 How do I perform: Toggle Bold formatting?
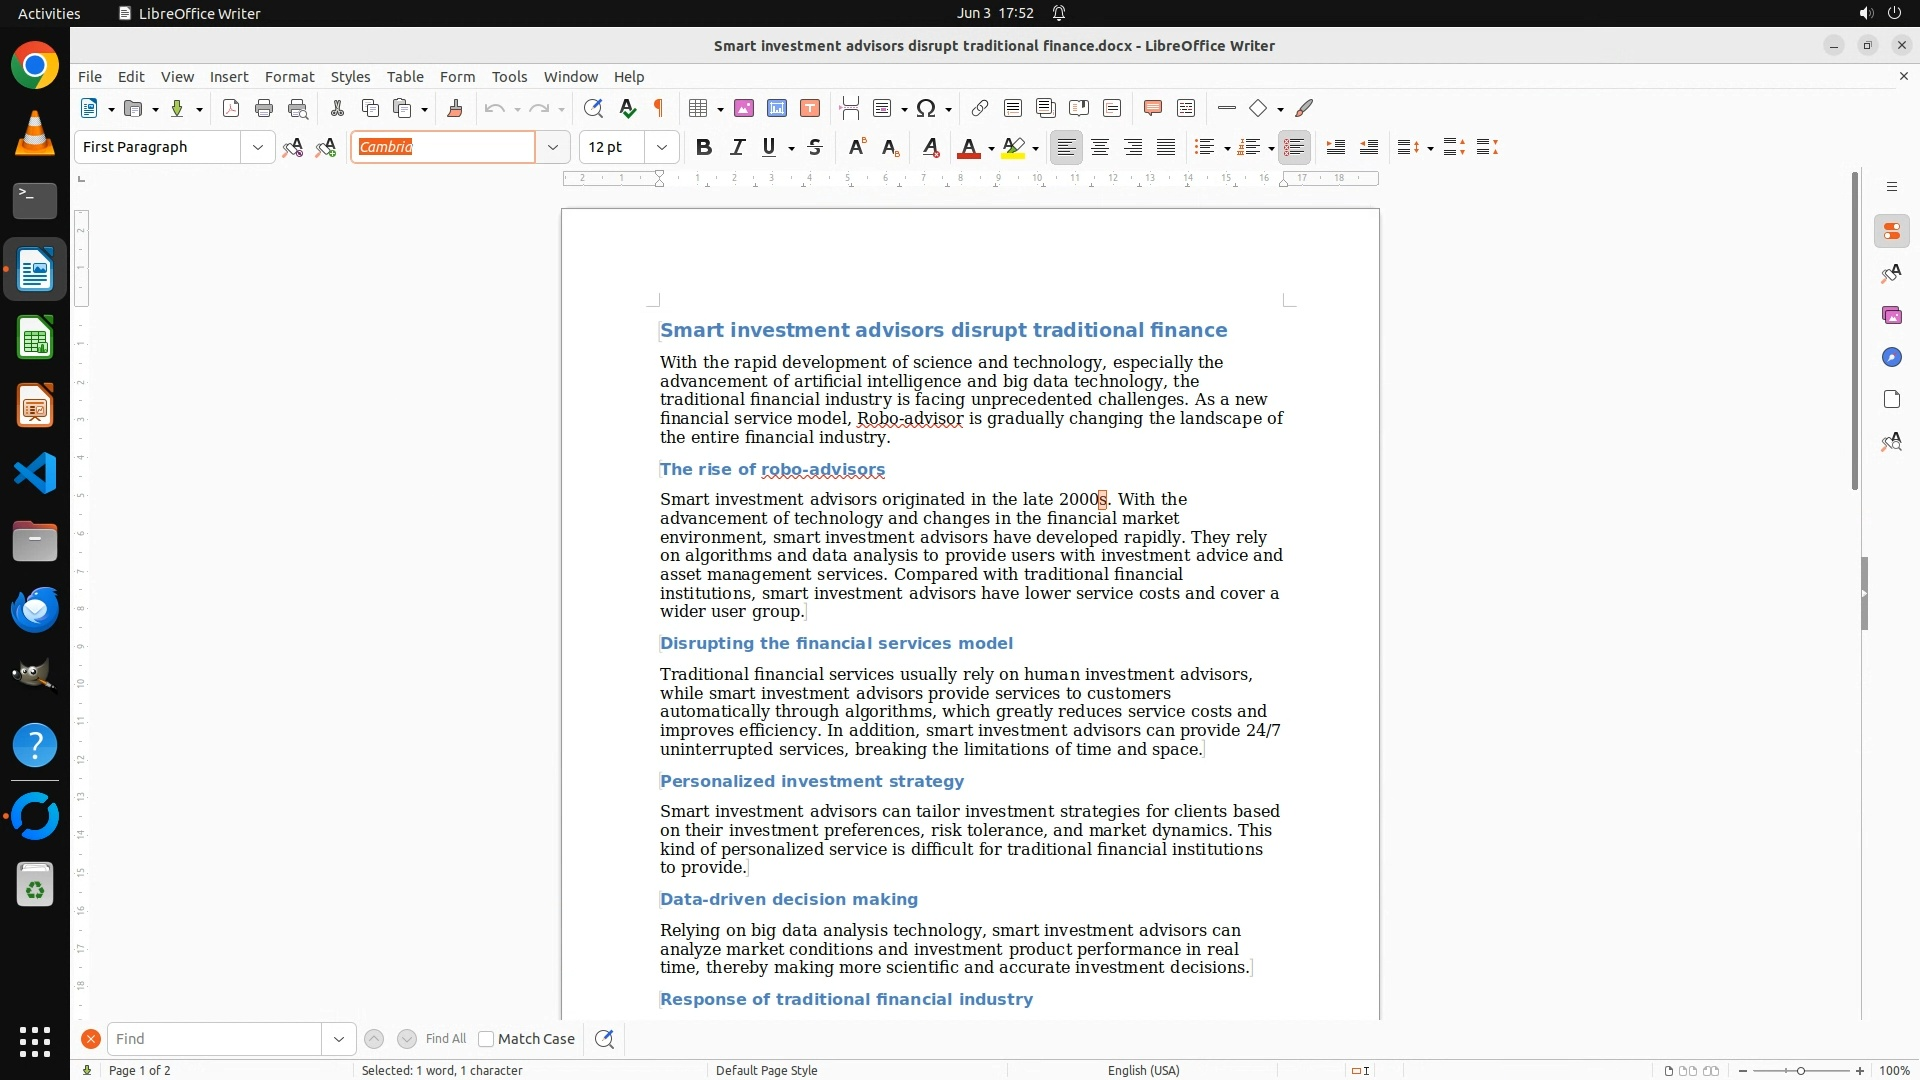point(703,148)
